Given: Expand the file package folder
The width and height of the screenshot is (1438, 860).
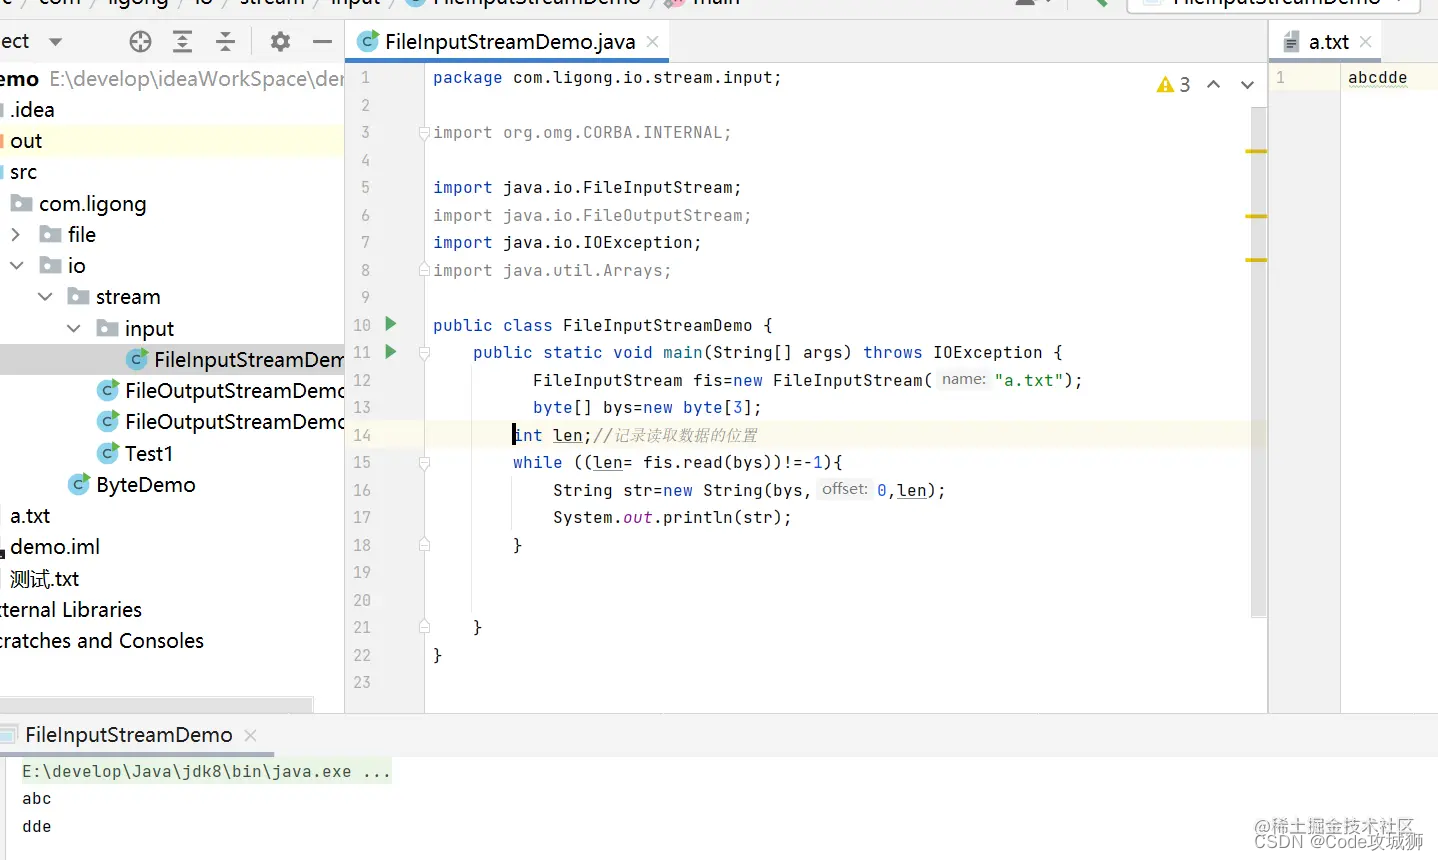Looking at the screenshot, I should tap(16, 234).
